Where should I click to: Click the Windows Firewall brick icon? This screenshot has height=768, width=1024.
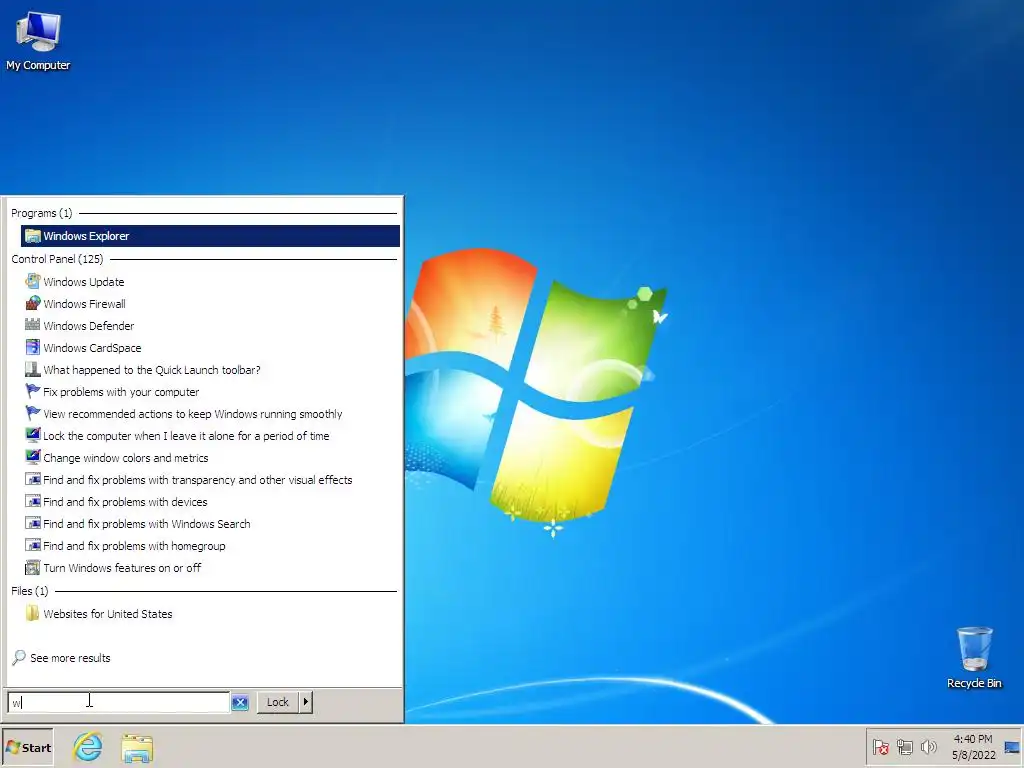[x=33, y=304]
